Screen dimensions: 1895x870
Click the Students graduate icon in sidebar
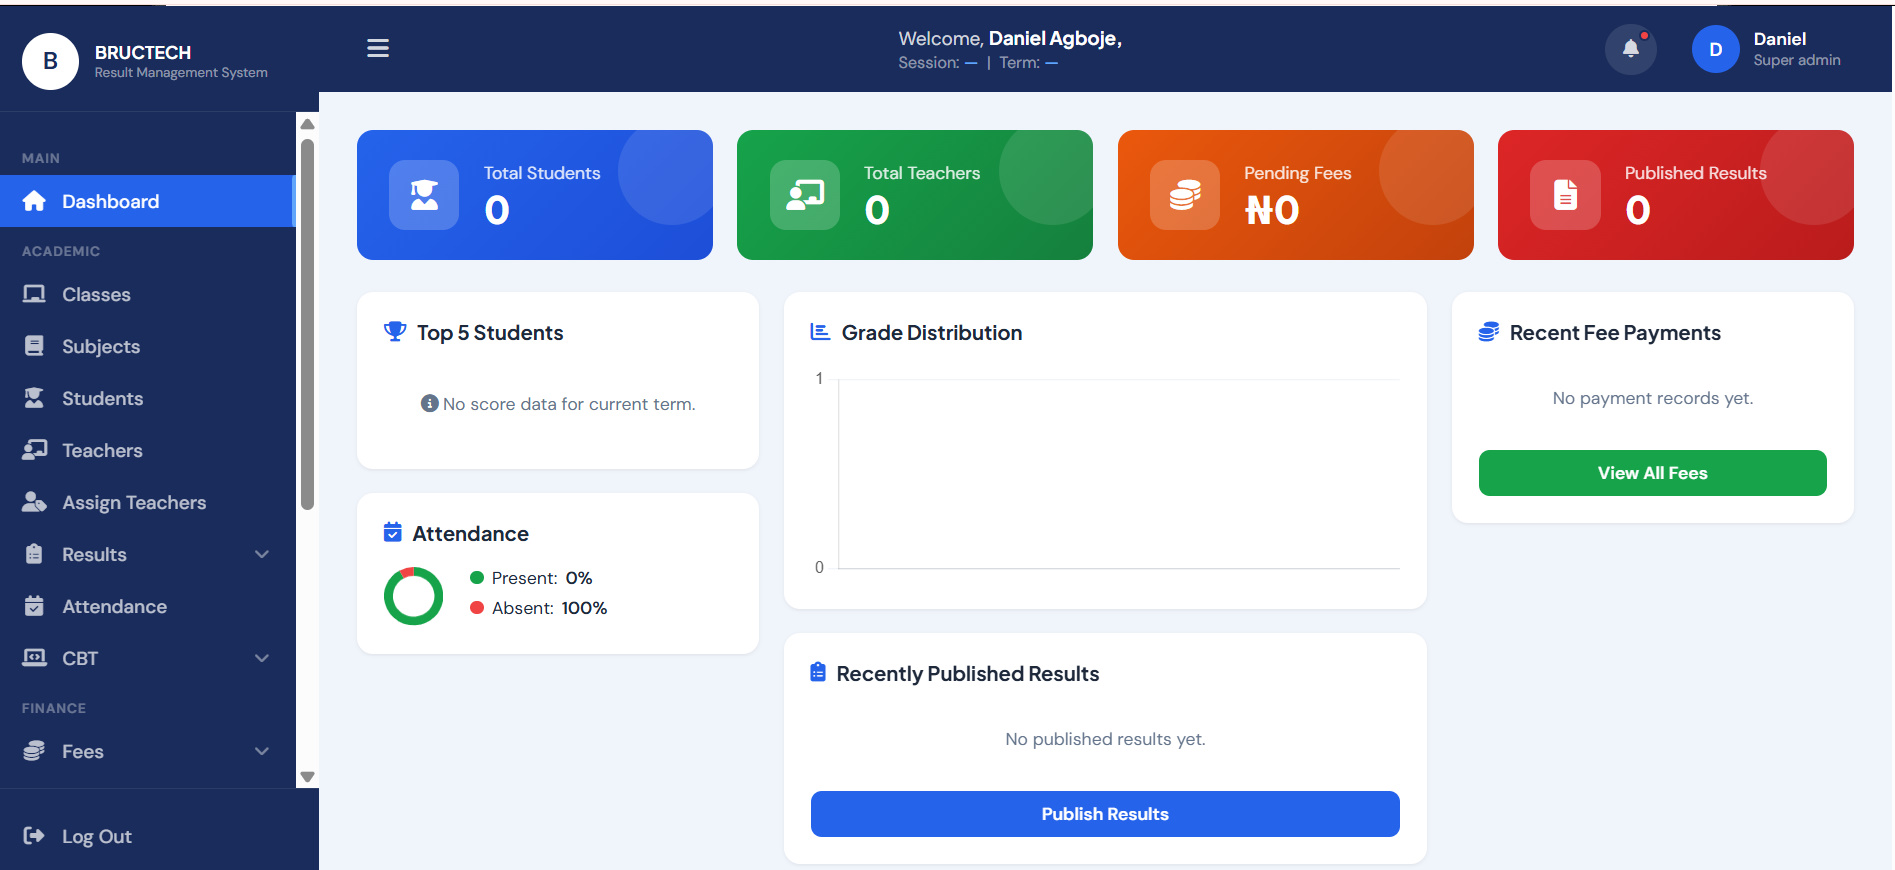tap(34, 398)
